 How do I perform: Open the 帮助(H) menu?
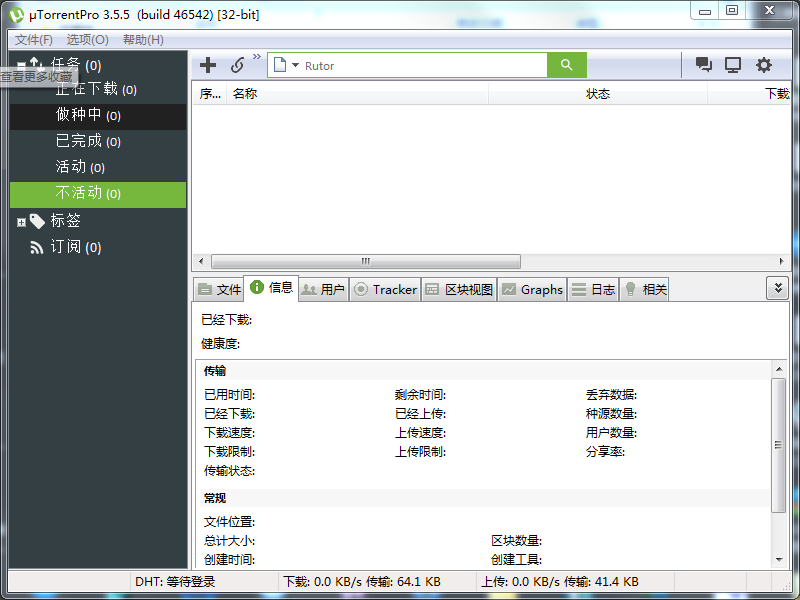point(143,40)
